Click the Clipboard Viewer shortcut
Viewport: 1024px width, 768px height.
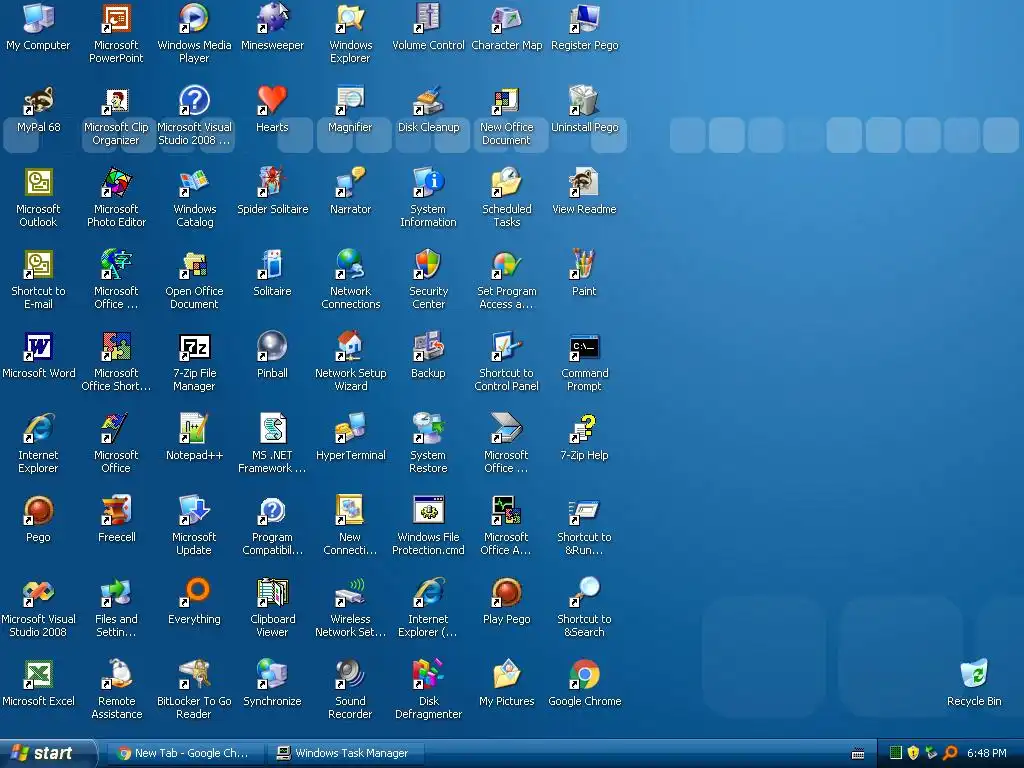click(x=272, y=592)
